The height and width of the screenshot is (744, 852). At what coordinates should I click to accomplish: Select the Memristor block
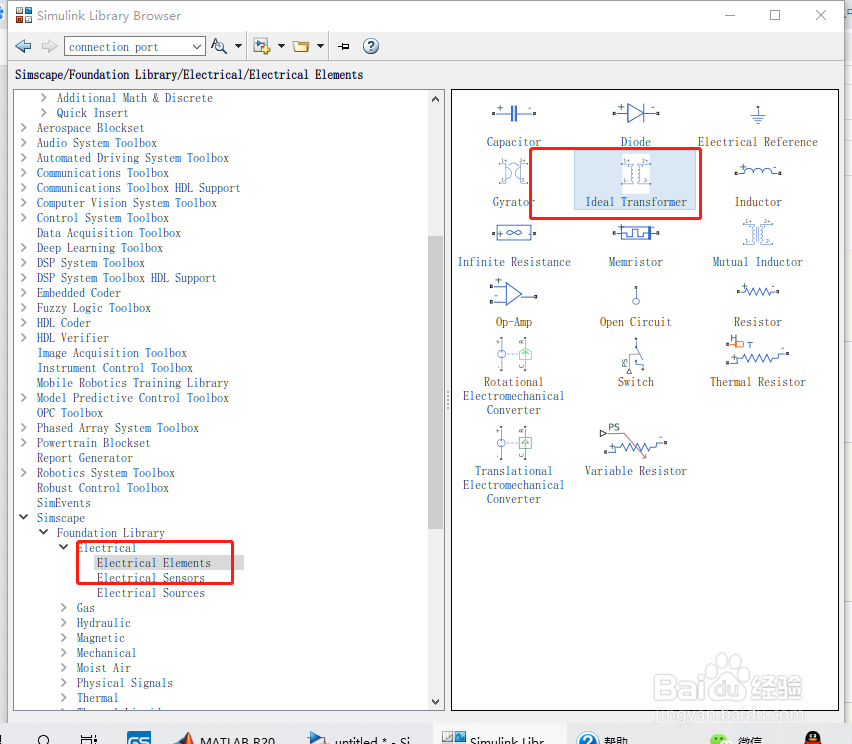pos(635,245)
